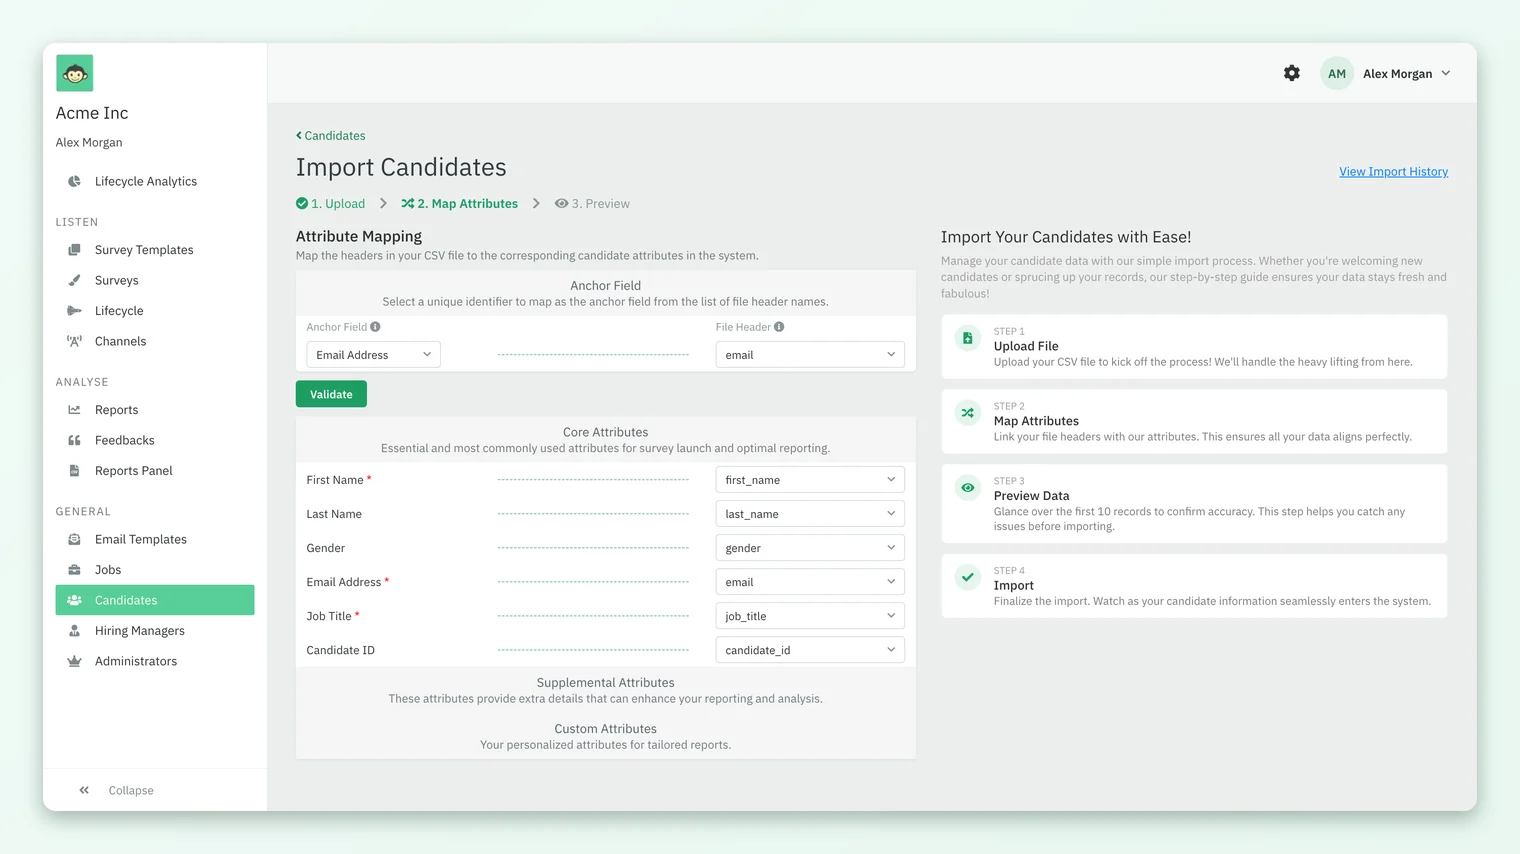The height and width of the screenshot is (854, 1520).
Task: Click the Step 2 Map Attributes card title
Action: tap(1036, 421)
